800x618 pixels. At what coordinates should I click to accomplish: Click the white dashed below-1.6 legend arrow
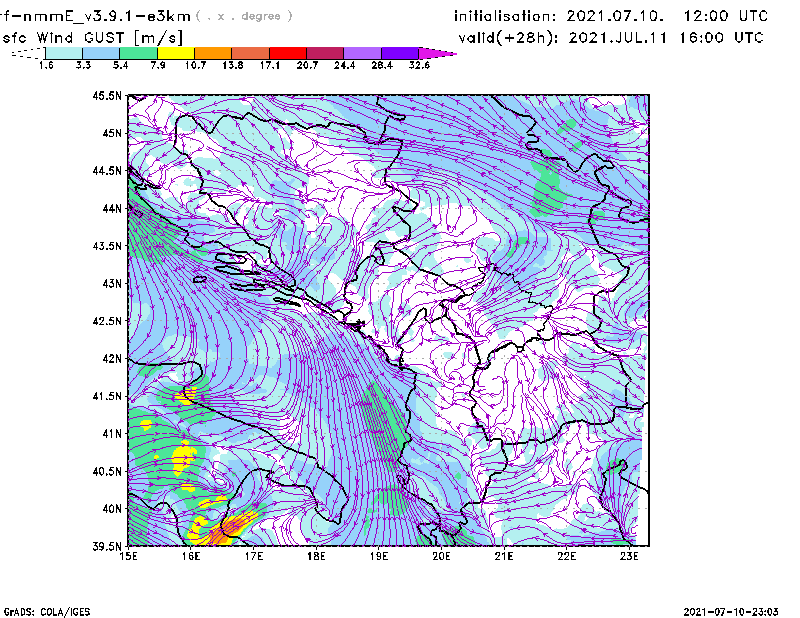click(28, 53)
